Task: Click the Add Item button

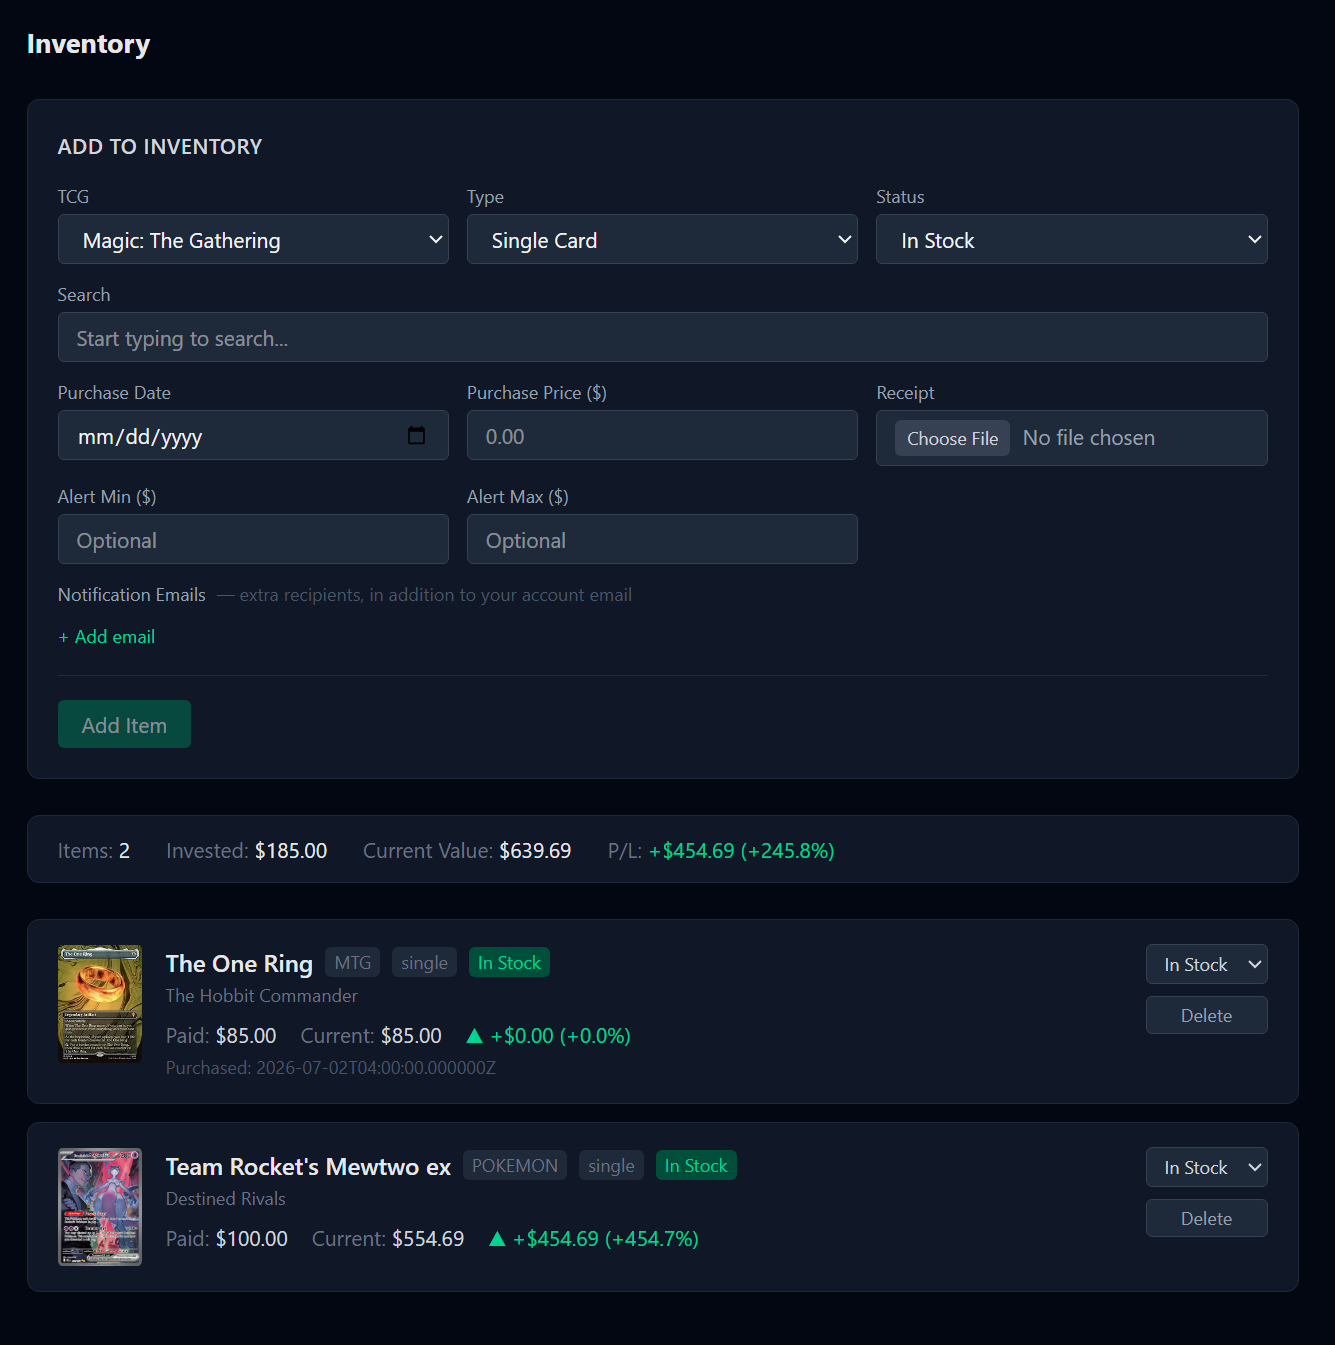Action: coord(124,724)
